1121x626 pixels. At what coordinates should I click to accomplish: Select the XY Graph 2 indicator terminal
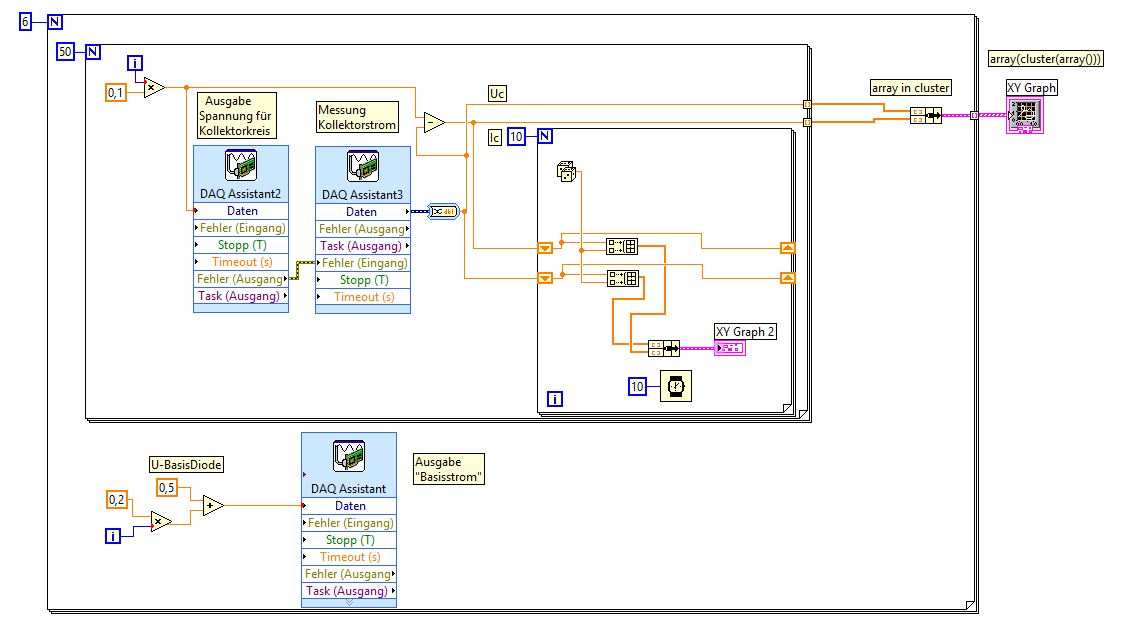click(x=730, y=348)
